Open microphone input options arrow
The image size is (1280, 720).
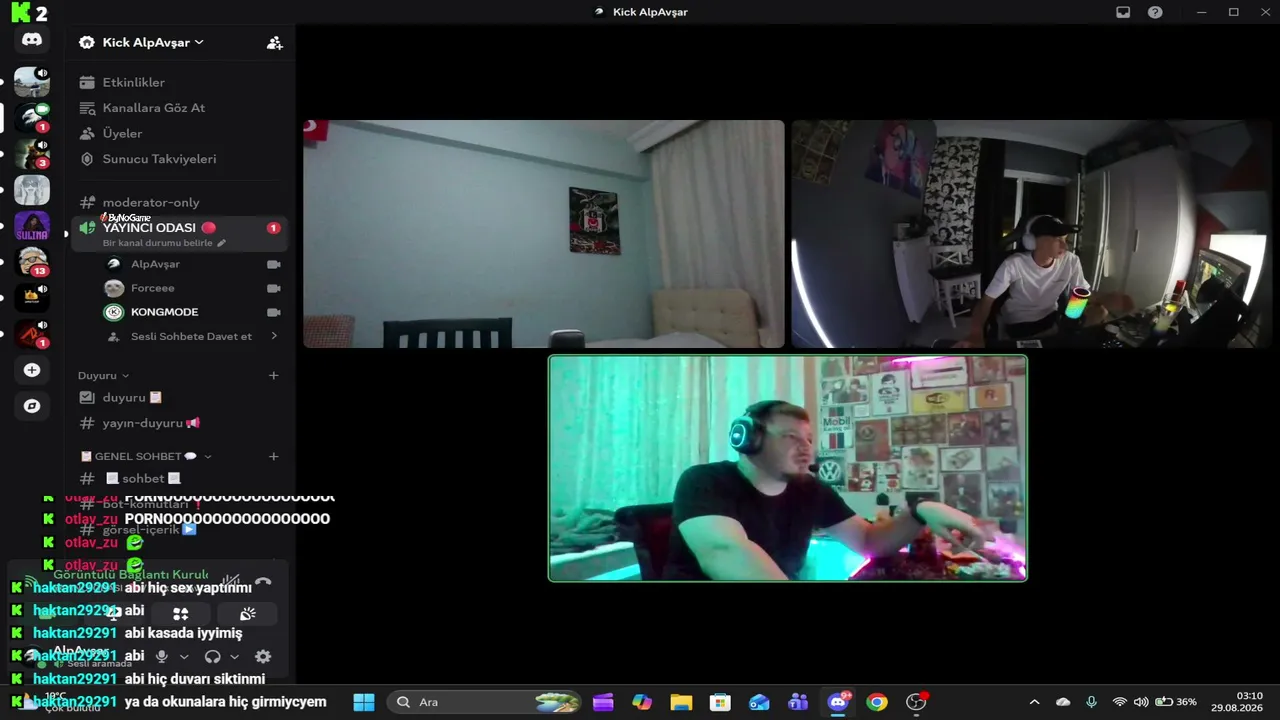[x=183, y=656]
